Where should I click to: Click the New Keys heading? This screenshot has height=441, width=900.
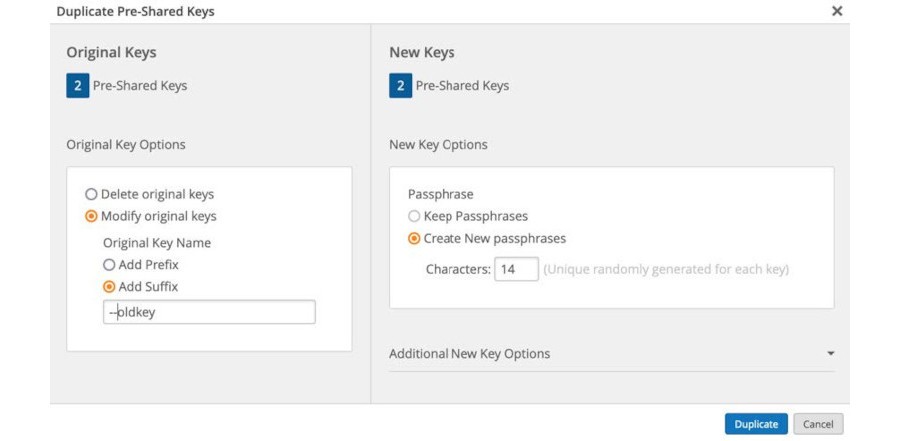[x=421, y=53]
